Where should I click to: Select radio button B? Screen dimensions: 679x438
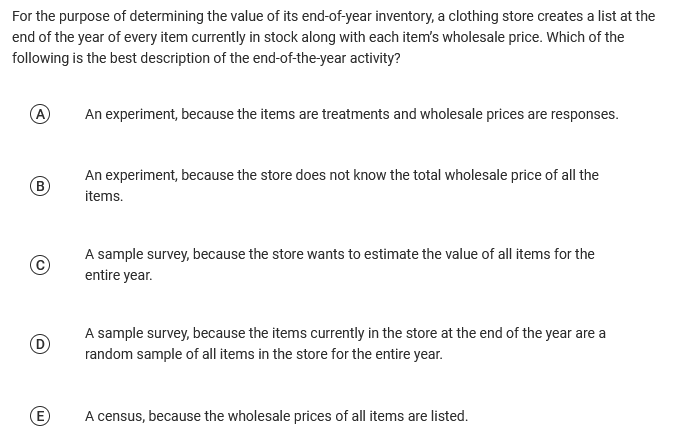[x=41, y=186]
